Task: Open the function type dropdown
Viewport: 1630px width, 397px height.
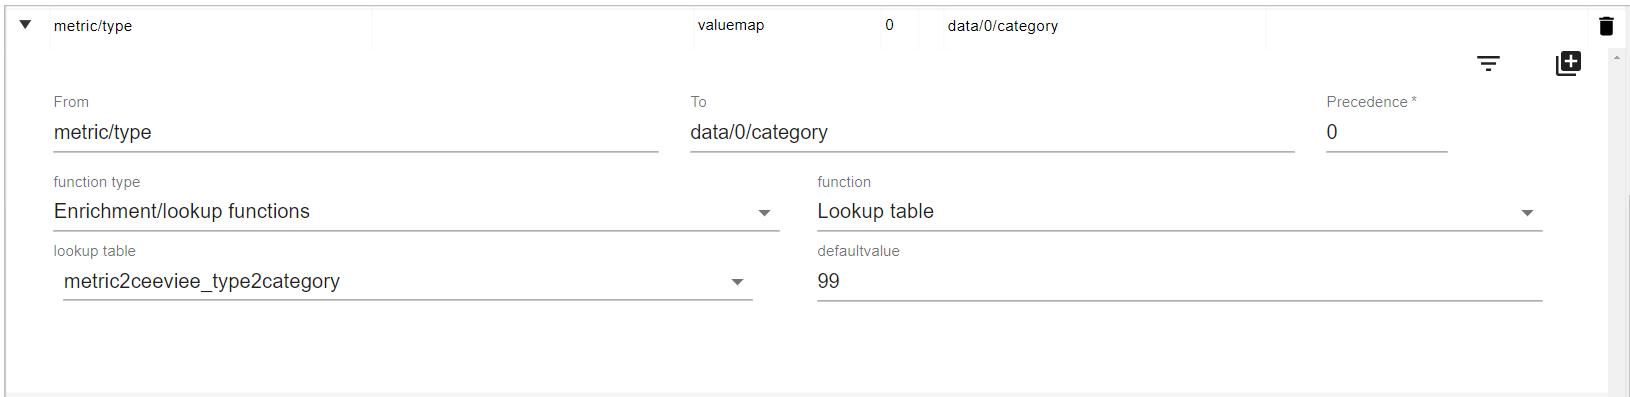Action: coord(416,212)
